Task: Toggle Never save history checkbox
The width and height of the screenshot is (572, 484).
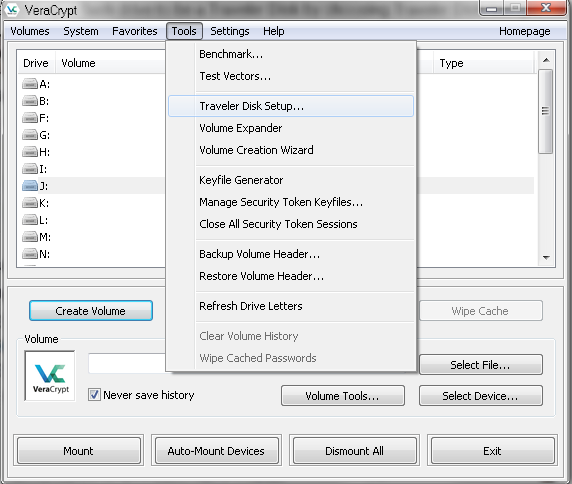Action: 94,395
